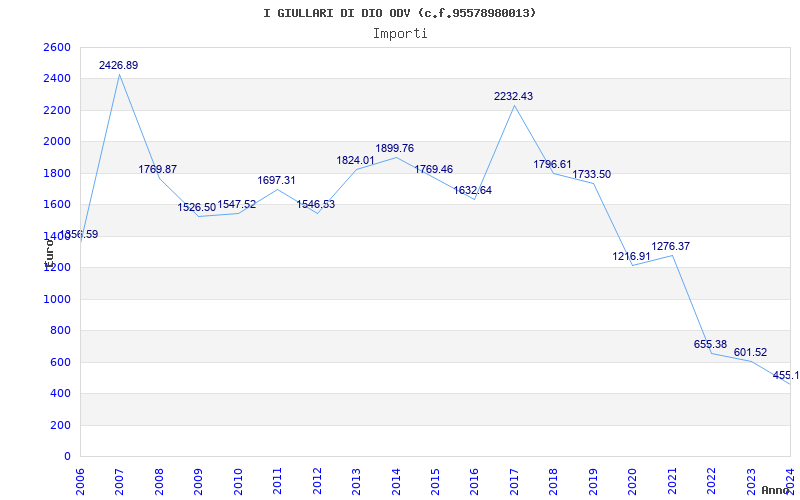Click the 1000 y-axis value

point(57,299)
